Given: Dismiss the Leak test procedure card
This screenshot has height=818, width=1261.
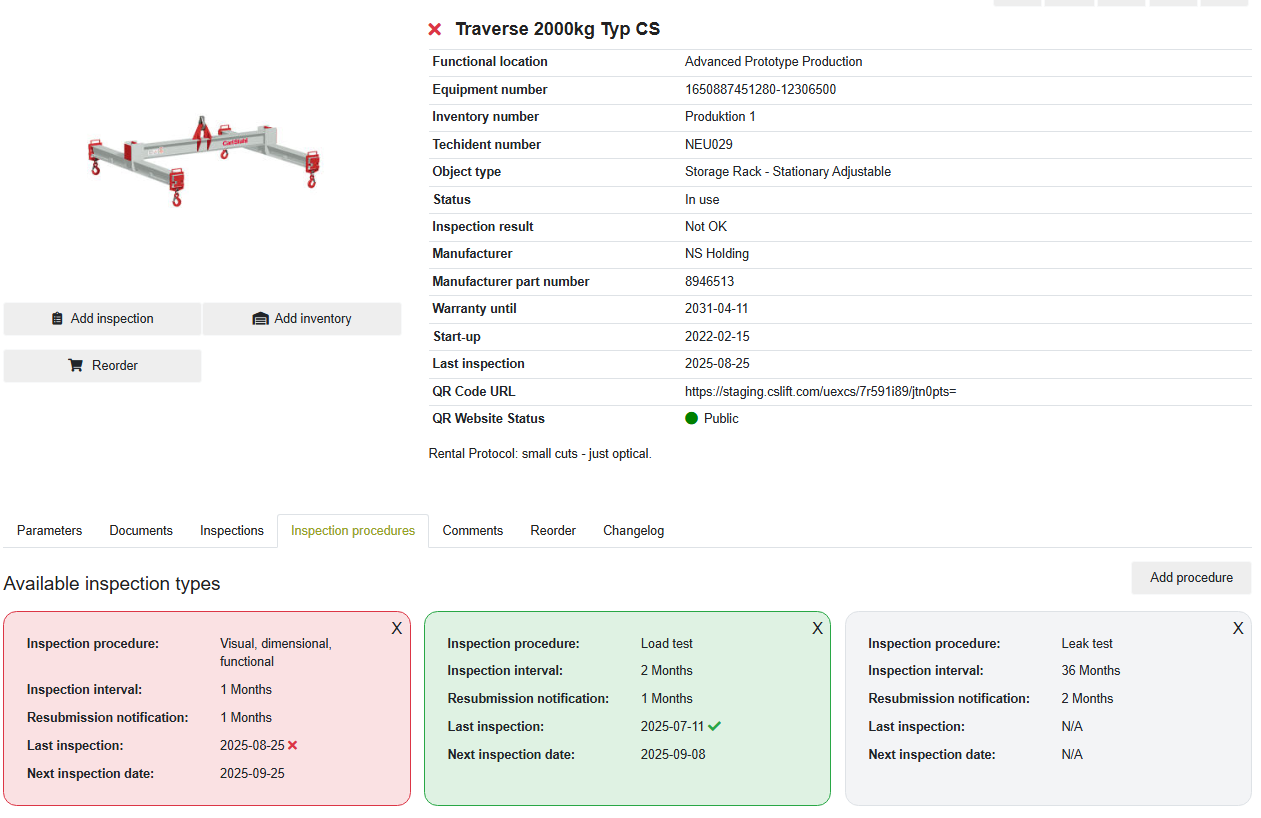Looking at the screenshot, I should (1238, 629).
